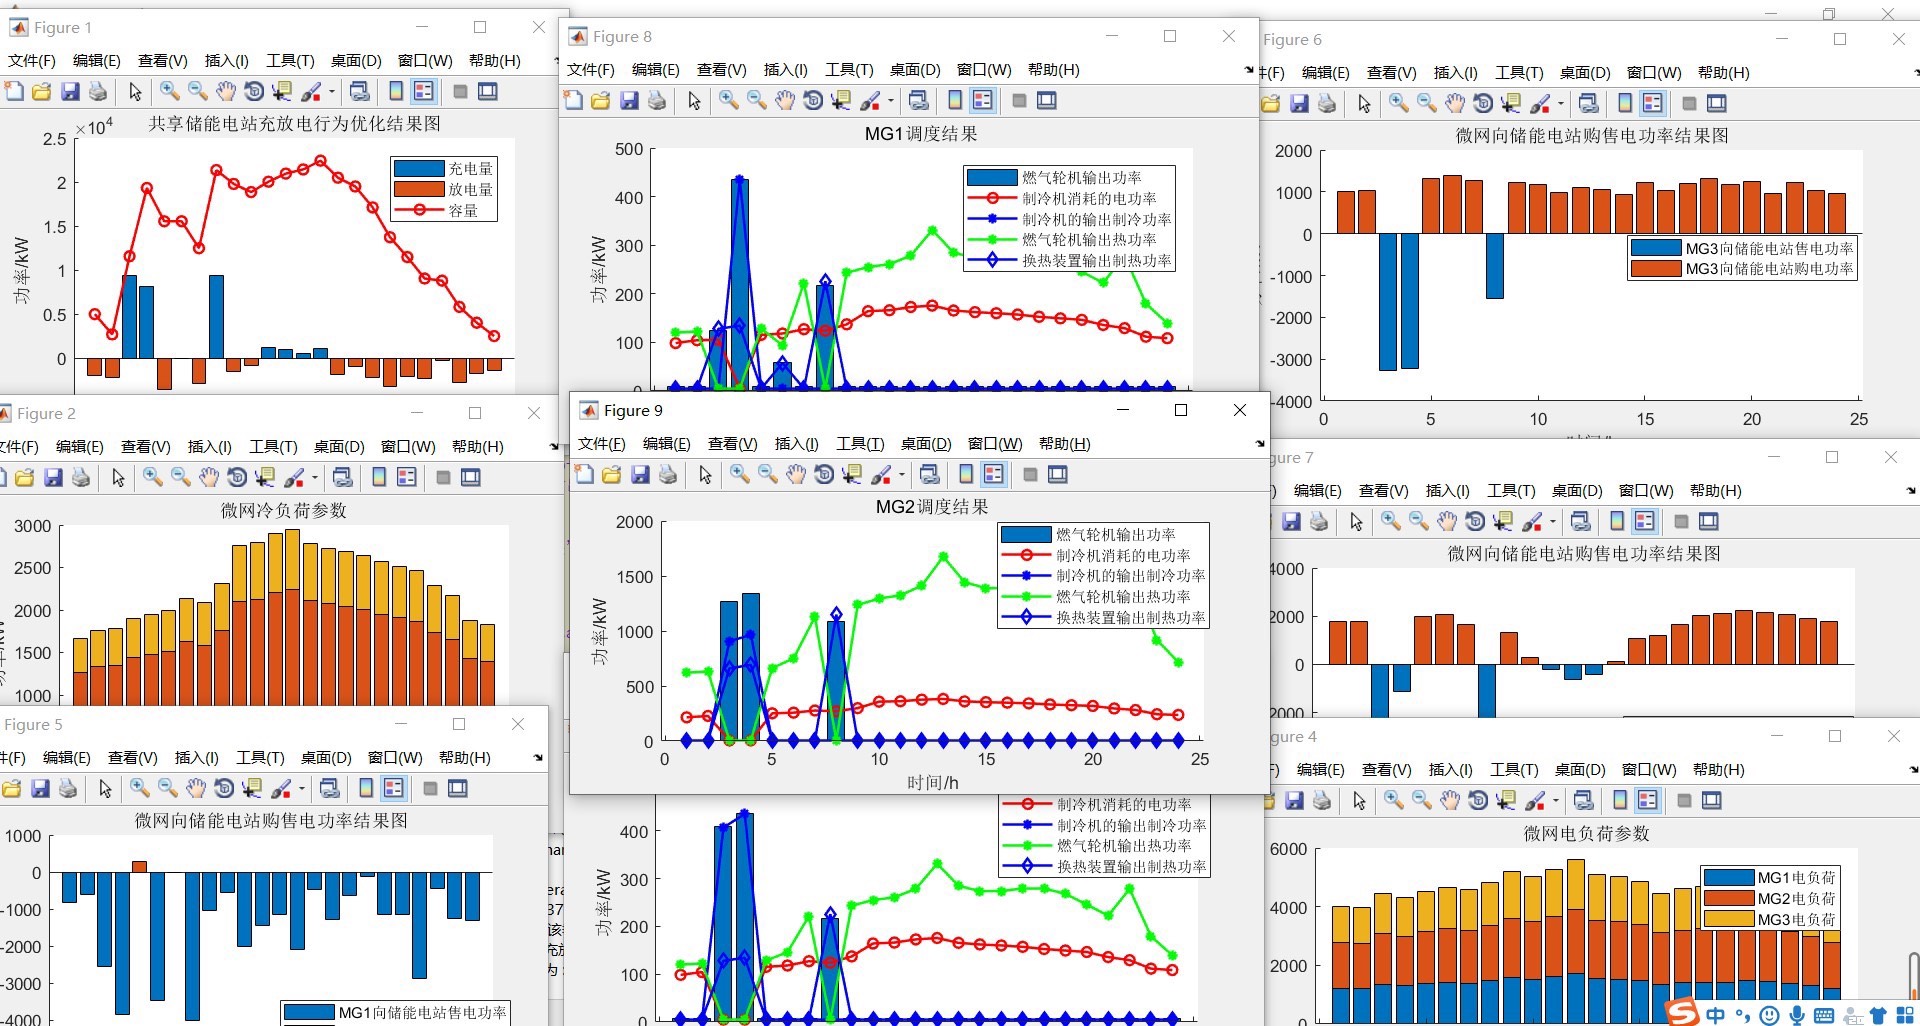Activate Rotate 3D tool in Figure 9

[824, 474]
